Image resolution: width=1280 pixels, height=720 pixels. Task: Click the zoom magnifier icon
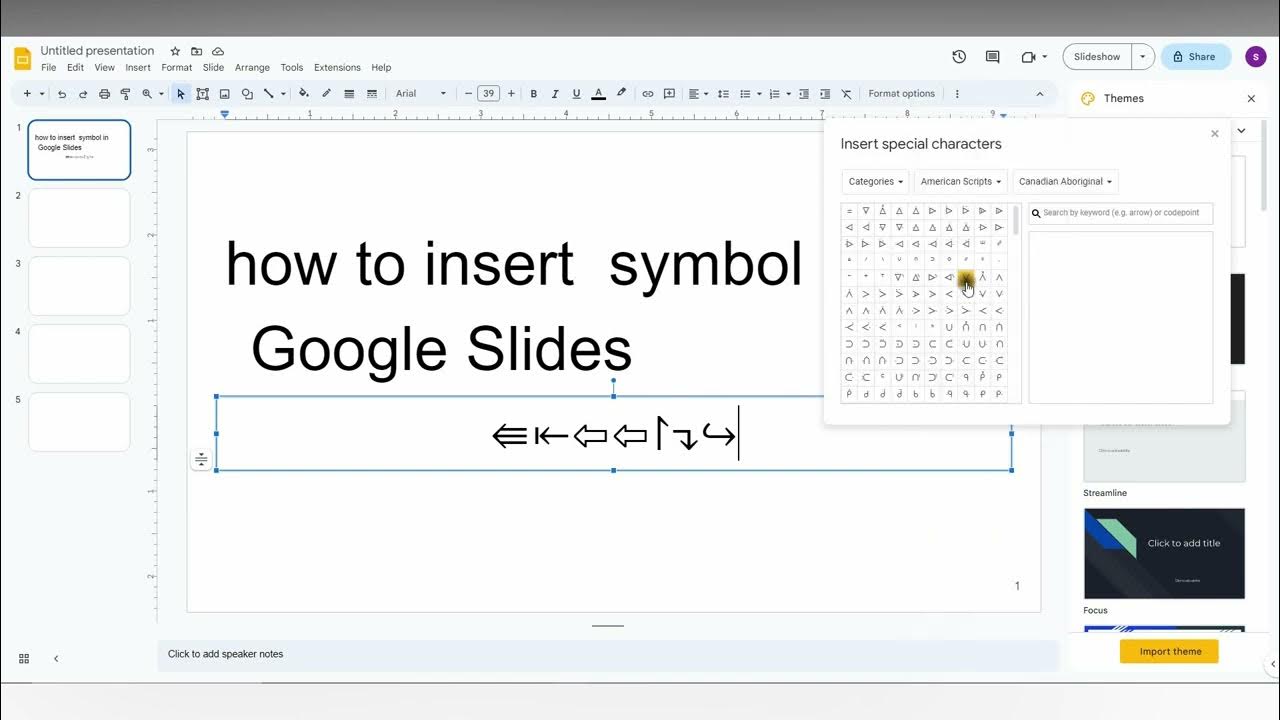pos(147,94)
